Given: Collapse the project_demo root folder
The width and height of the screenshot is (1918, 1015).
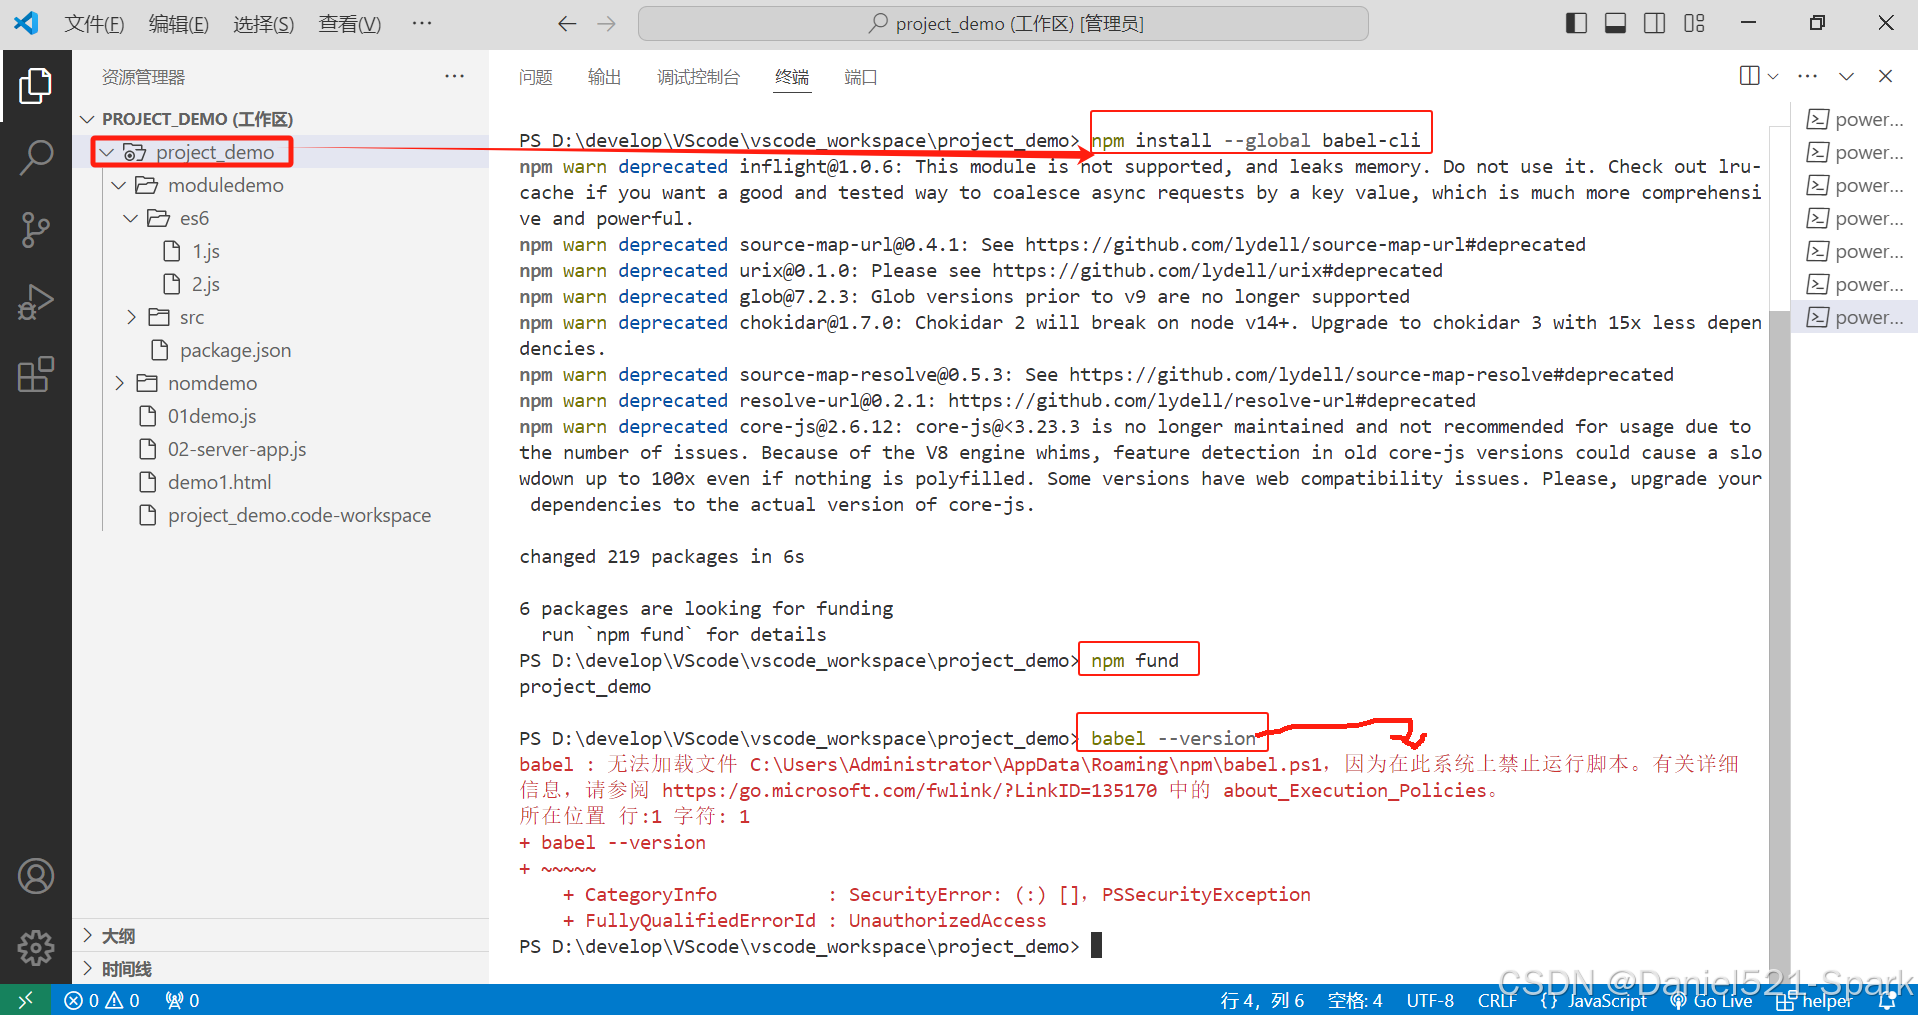Looking at the screenshot, I should (x=280, y=152).
